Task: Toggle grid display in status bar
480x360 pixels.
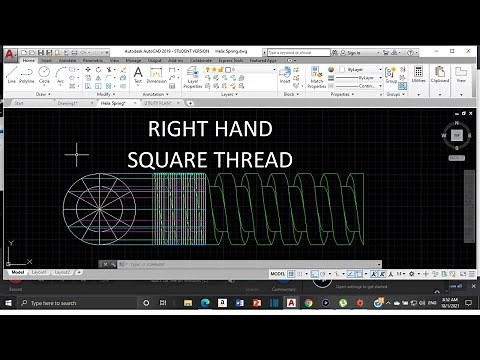Action: coord(291,274)
